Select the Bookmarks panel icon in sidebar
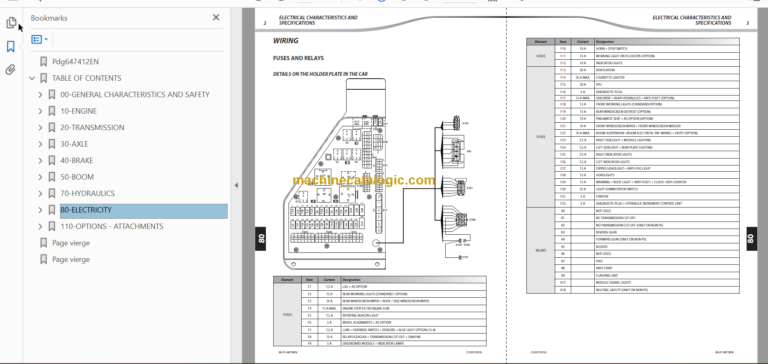This screenshot has height=364, width=768. [10, 47]
